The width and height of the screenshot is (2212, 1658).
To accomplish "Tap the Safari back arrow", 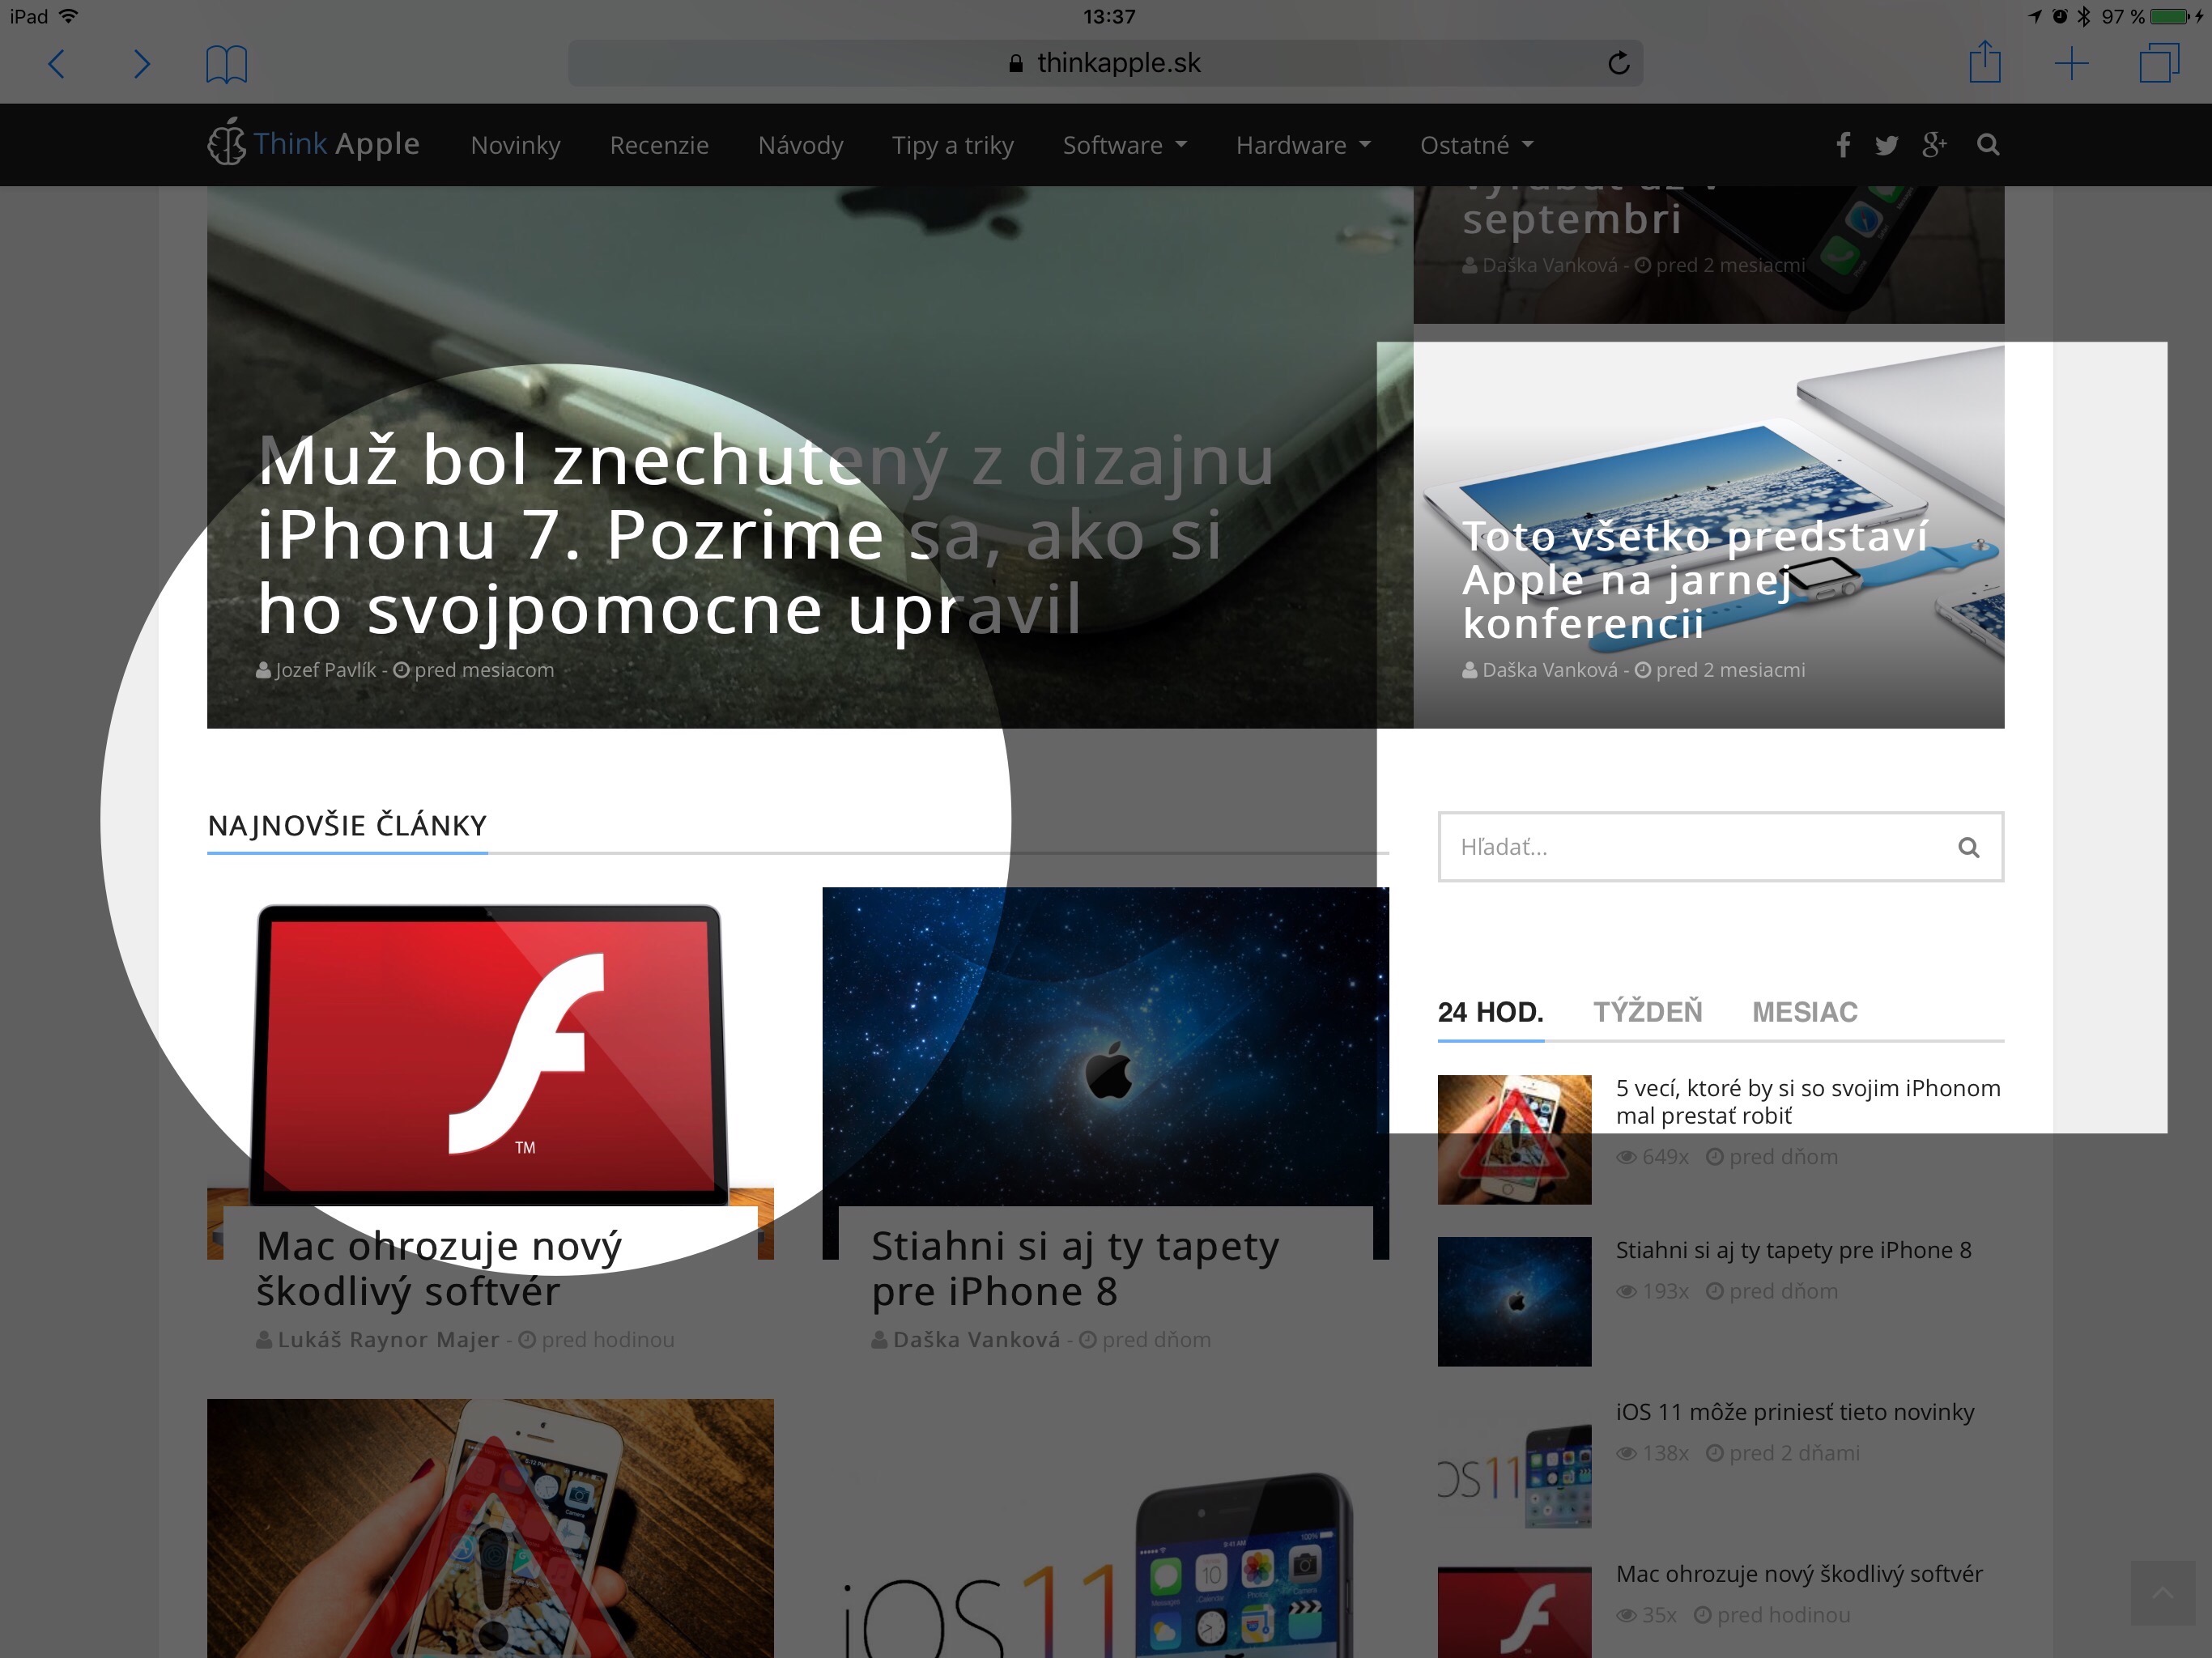I will coord(57,64).
